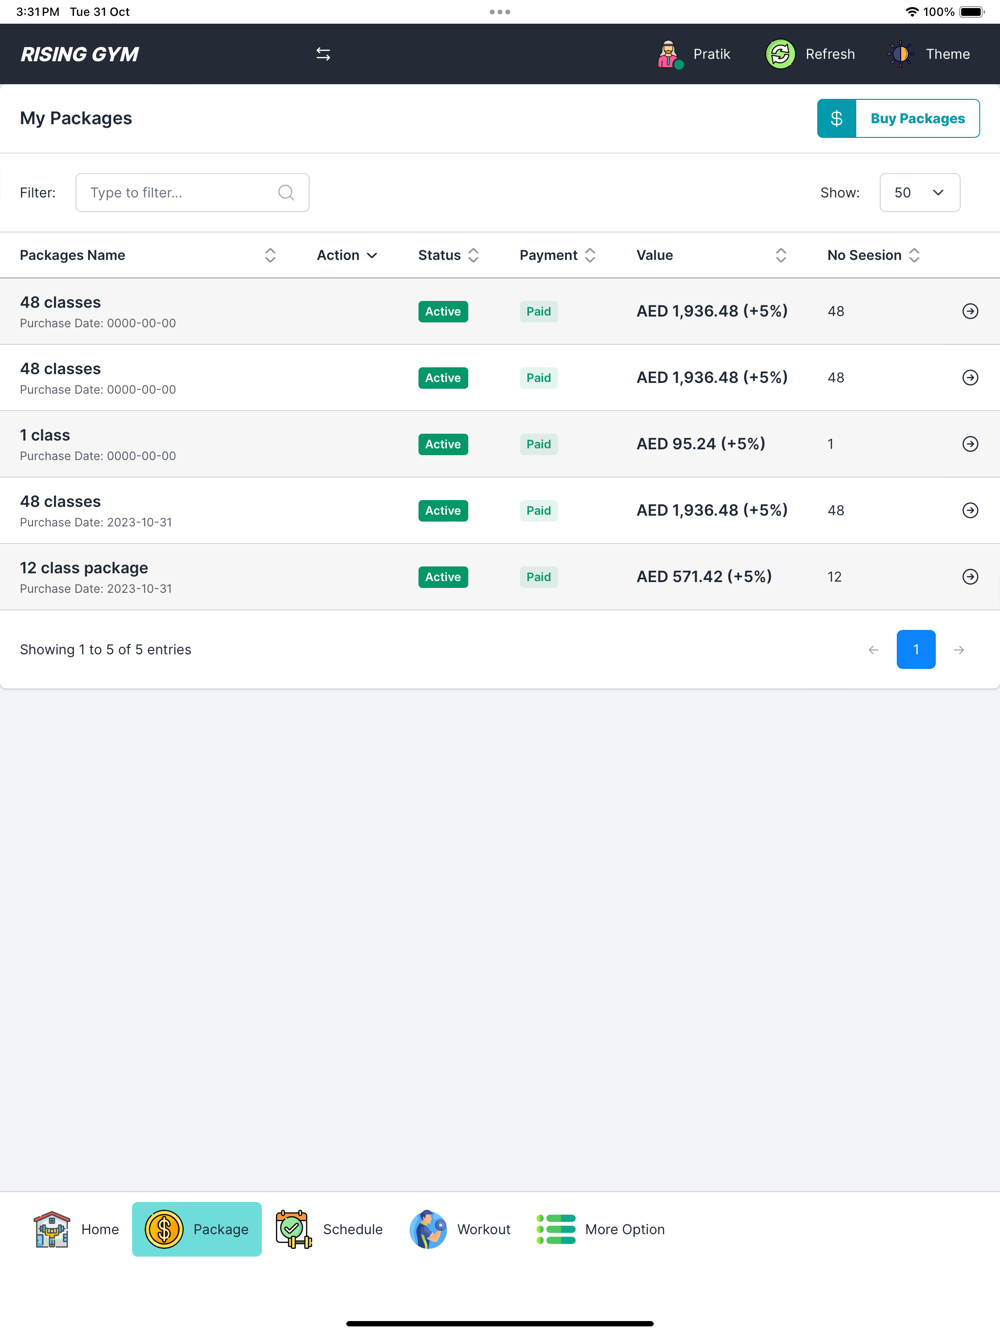The height and width of the screenshot is (1334, 1000).
Task: Click the Wi-Fi status icon
Action: coord(912,12)
